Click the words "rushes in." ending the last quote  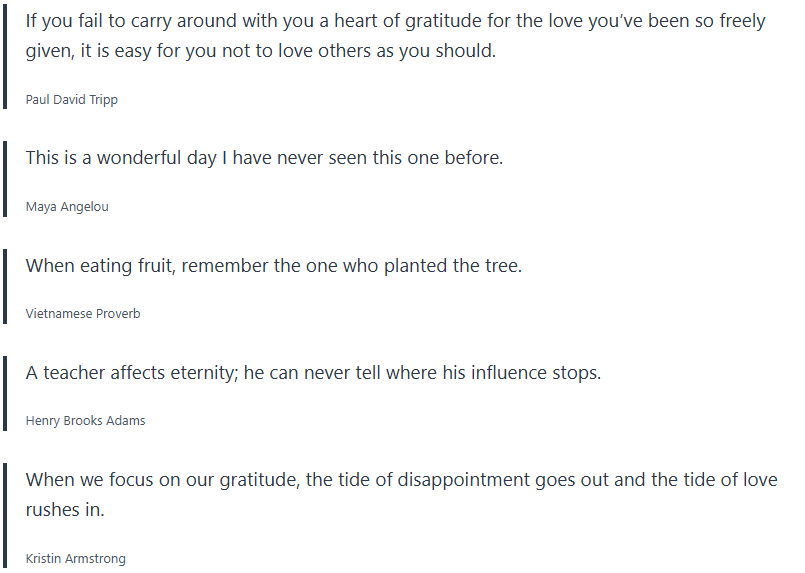click(x=65, y=510)
